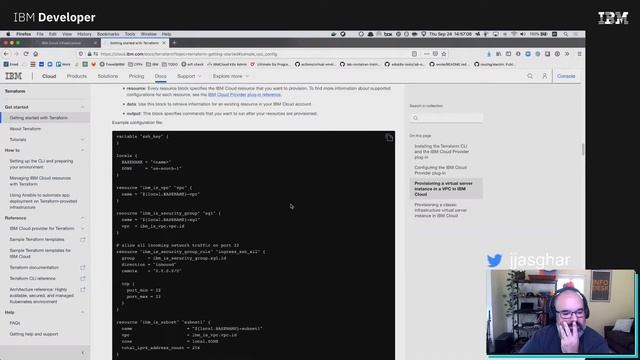This screenshot has width=640, height=360.
Task: Open Getting help and support
Action: point(34,334)
